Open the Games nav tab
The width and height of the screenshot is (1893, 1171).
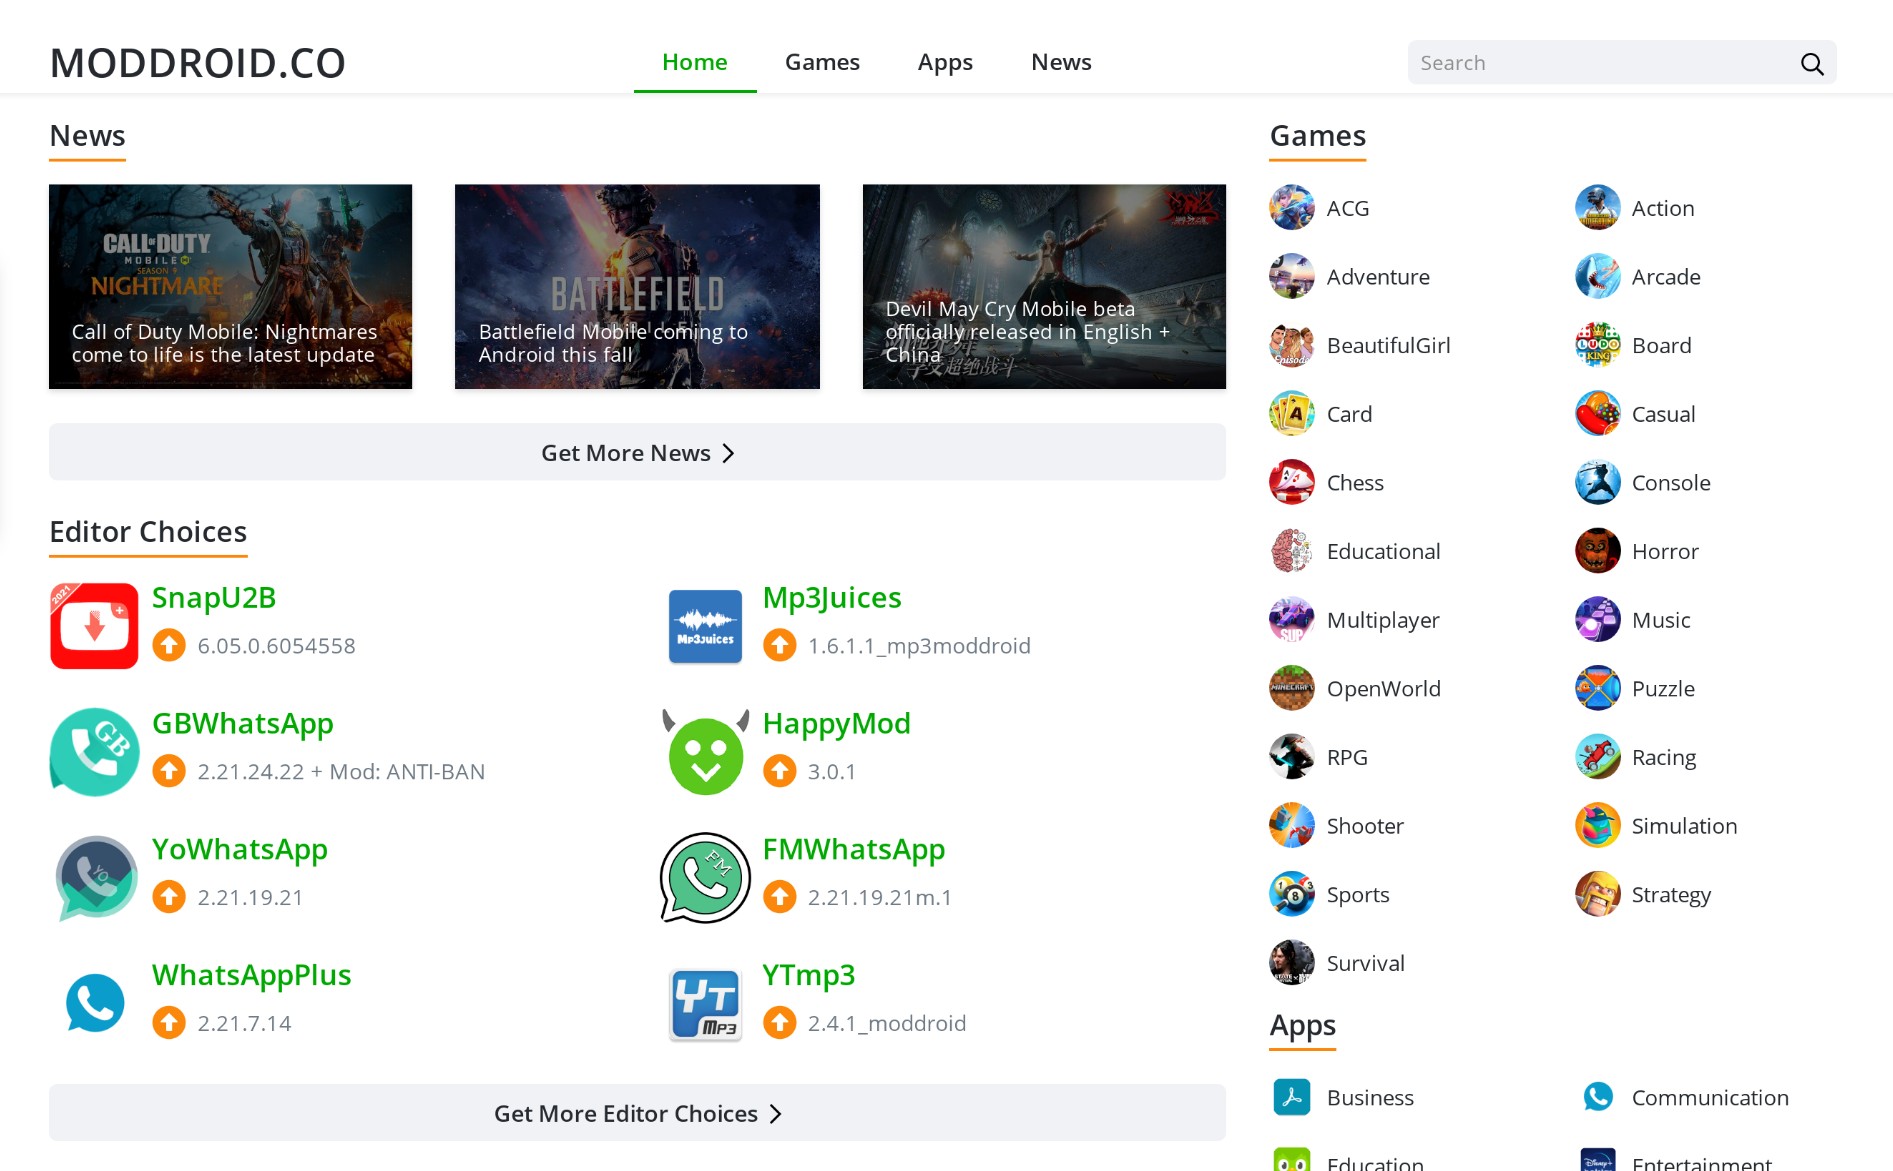click(x=822, y=62)
